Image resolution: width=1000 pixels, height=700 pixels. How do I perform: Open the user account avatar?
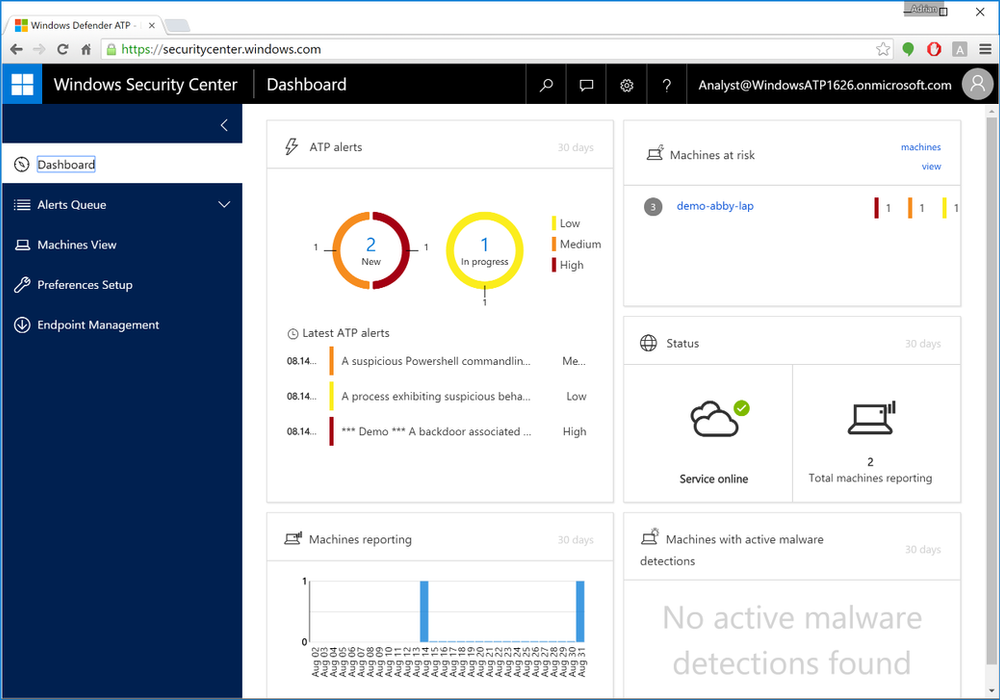click(x=977, y=84)
